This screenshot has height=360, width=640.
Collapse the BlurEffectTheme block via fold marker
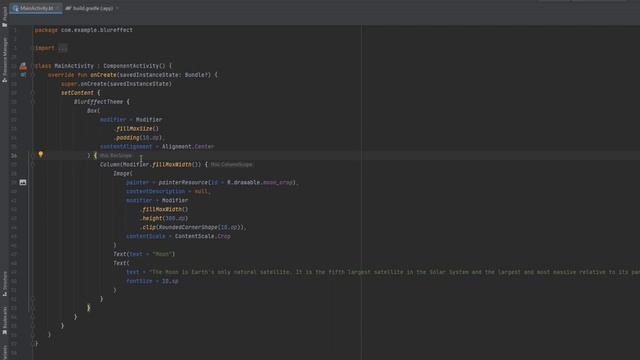pyautogui.click(x=33, y=102)
